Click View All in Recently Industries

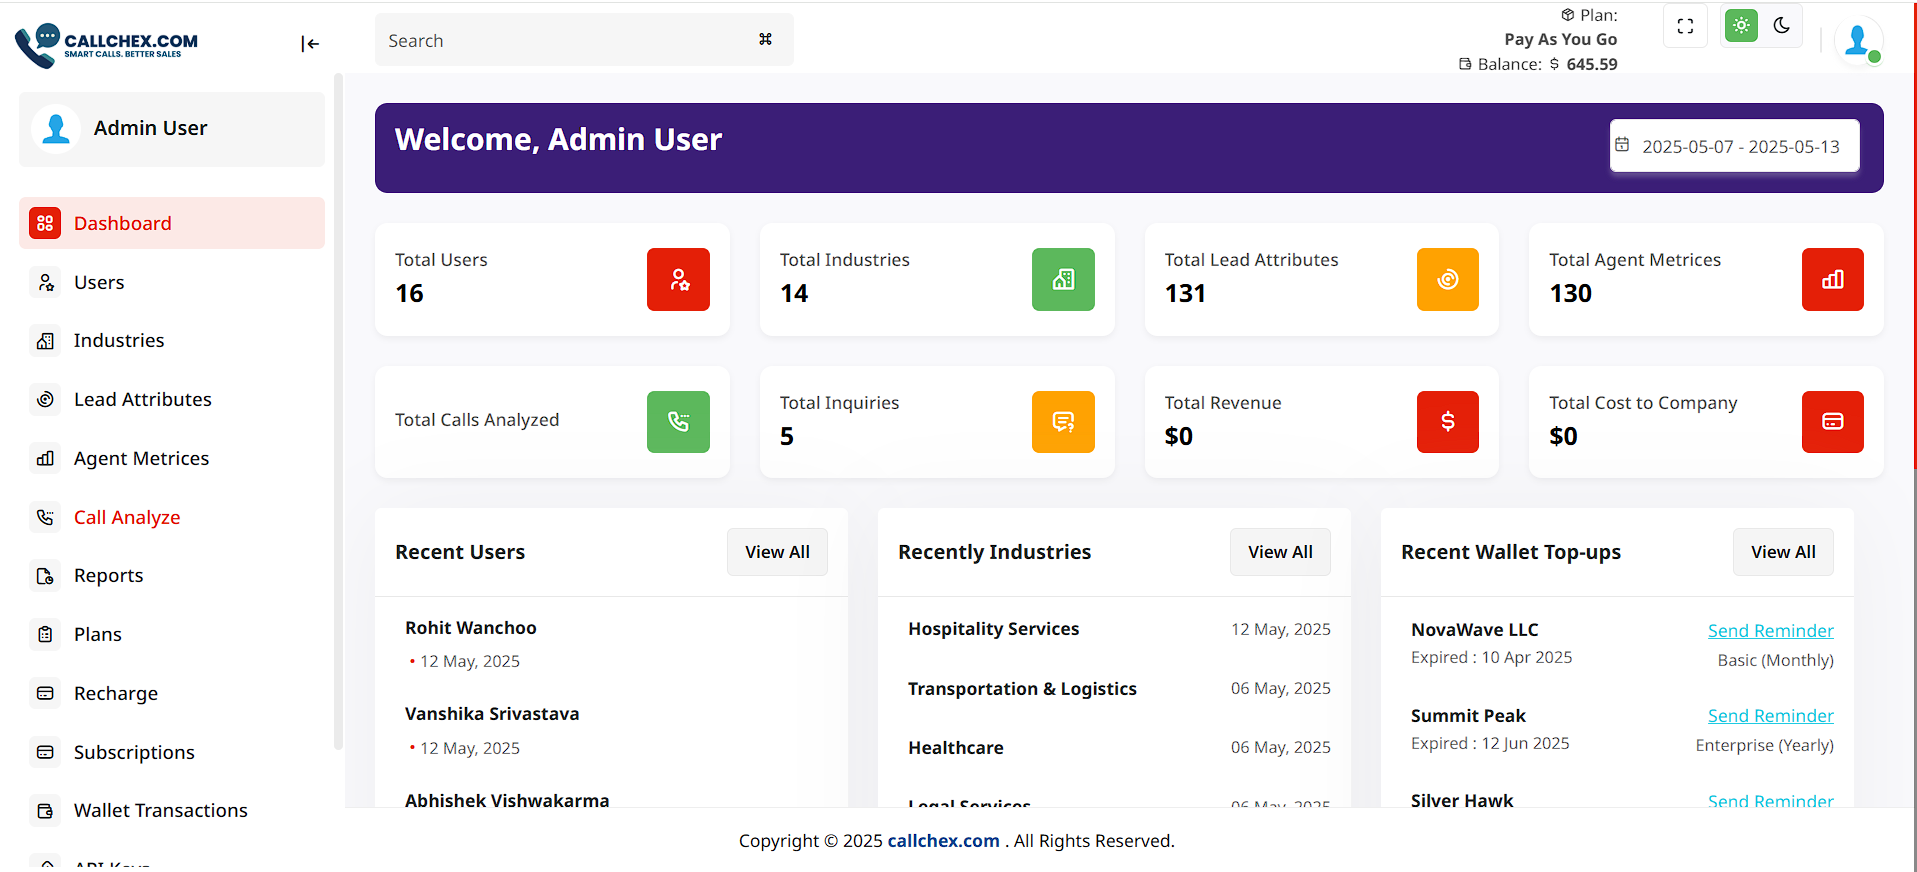tap(1280, 552)
